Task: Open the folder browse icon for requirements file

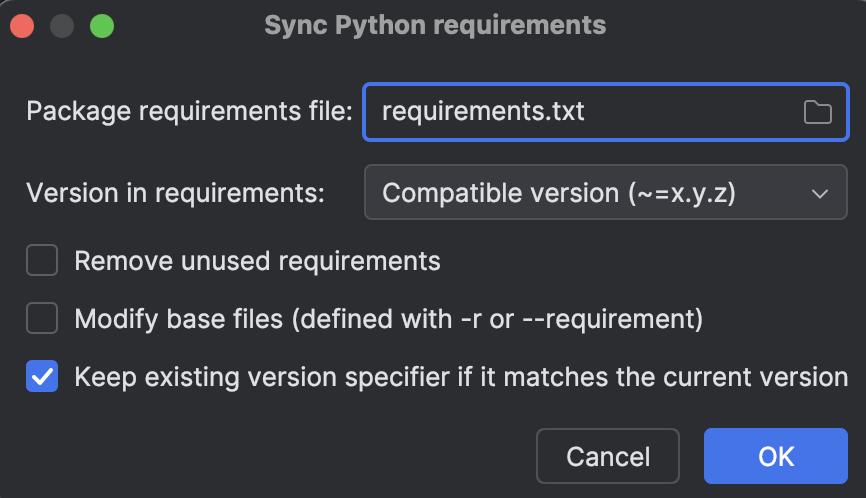Action: pos(817,112)
